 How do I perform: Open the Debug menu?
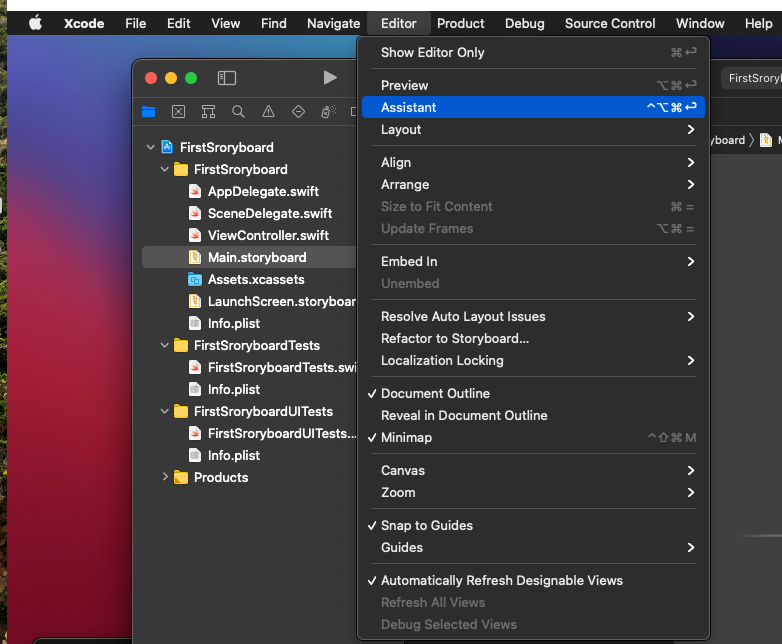click(x=525, y=23)
